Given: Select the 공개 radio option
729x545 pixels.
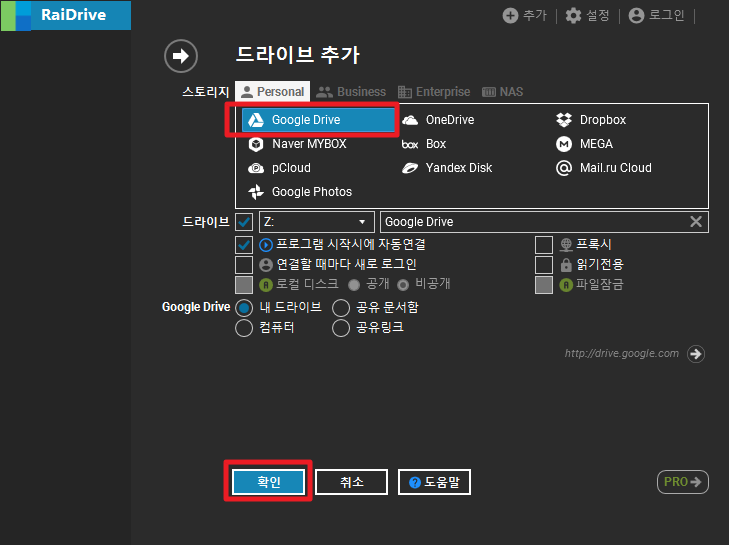Looking at the screenshot, I should tap(354, 285).
